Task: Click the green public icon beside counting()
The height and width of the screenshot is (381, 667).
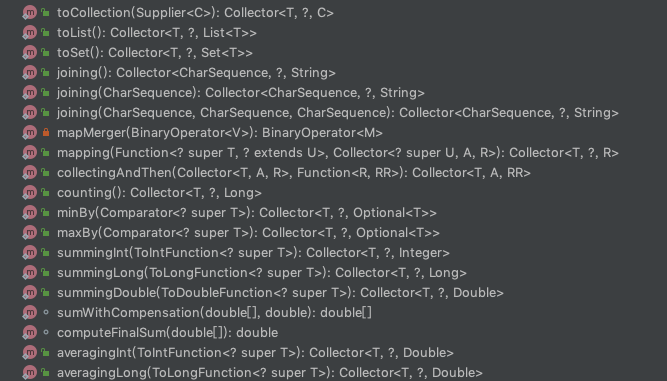Action: tap(46, 193)
